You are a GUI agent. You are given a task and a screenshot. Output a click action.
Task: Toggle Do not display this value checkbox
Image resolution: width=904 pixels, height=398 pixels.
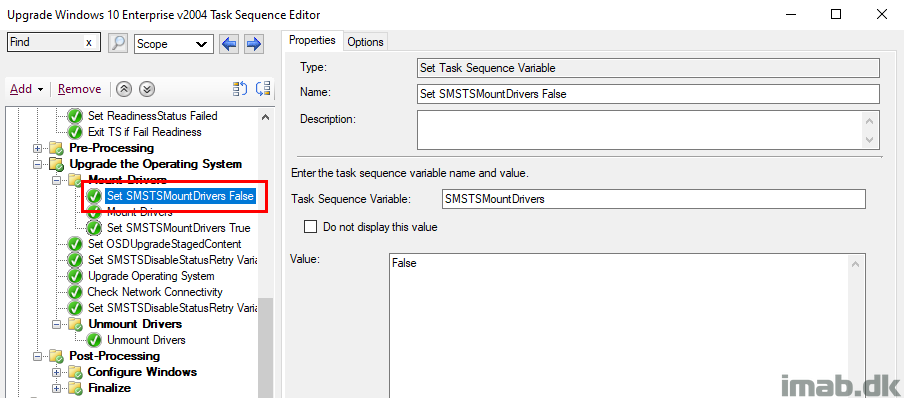coord(311,227)
